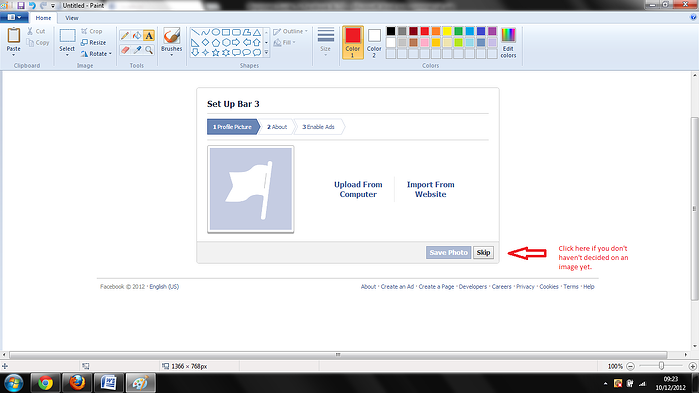Open the Windows Start button

[x=13, y=383]
